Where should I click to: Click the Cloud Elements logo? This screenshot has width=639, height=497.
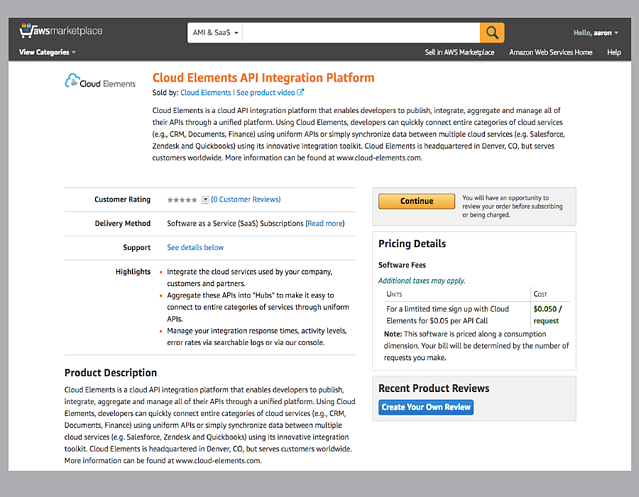[100, 80]
